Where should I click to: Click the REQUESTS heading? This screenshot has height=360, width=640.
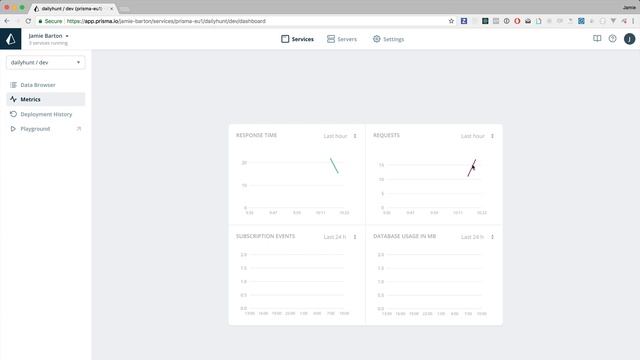click(387, 135)
